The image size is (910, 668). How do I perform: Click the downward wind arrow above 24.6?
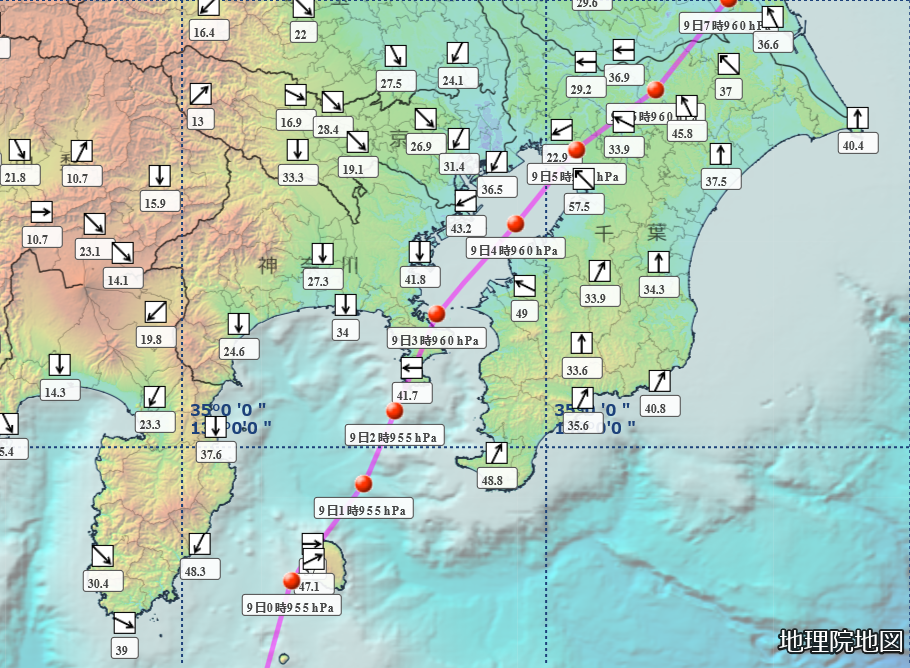pos(237,324)
